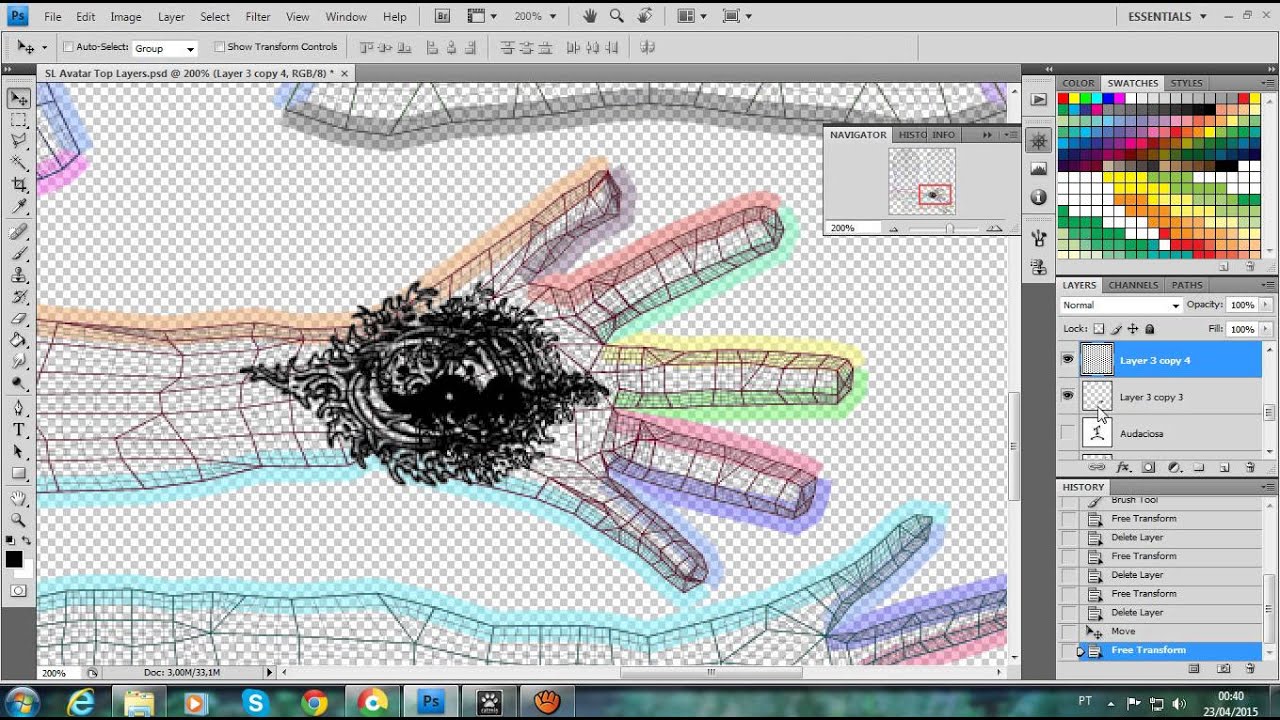Go to the Move history state

(x=1160, y=631)
